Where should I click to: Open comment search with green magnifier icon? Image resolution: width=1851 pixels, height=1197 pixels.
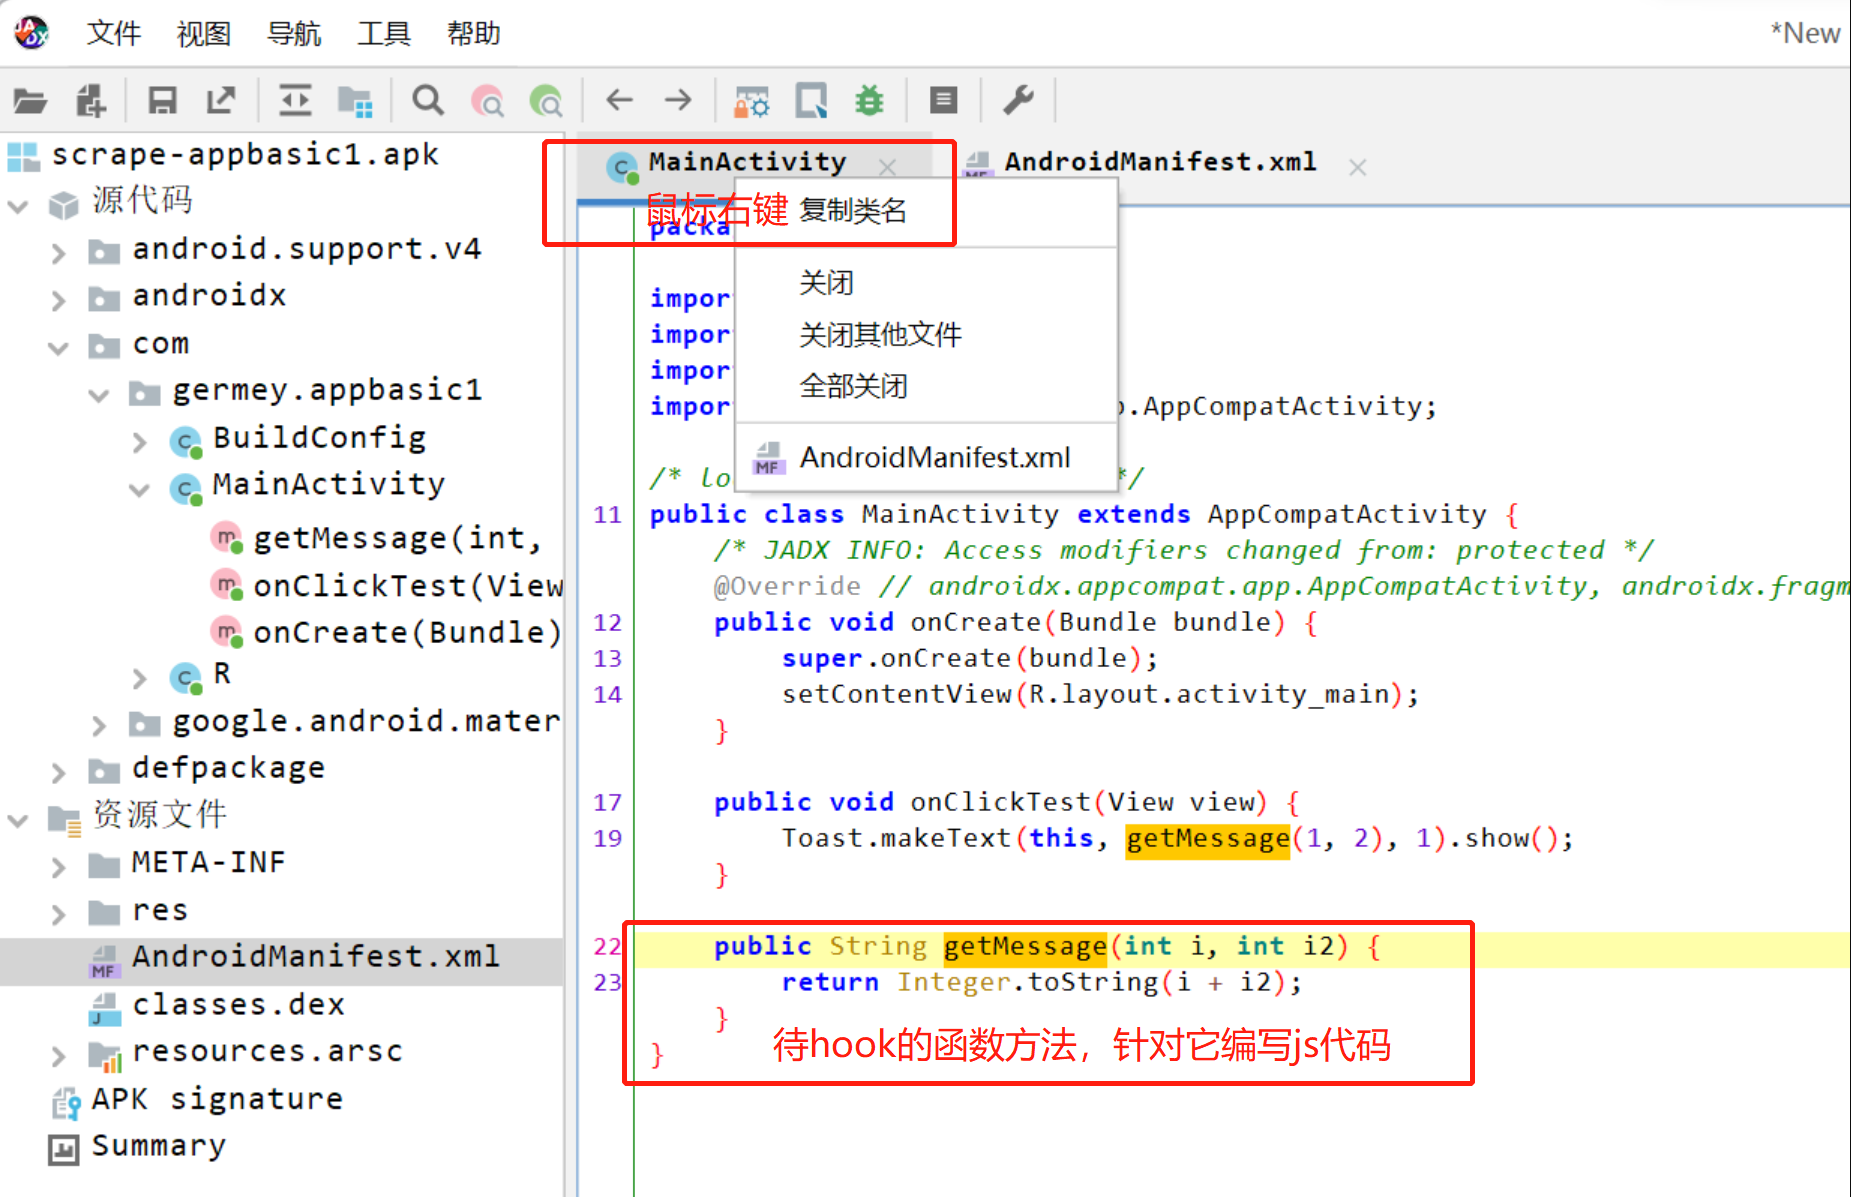(x=546, y=101)
